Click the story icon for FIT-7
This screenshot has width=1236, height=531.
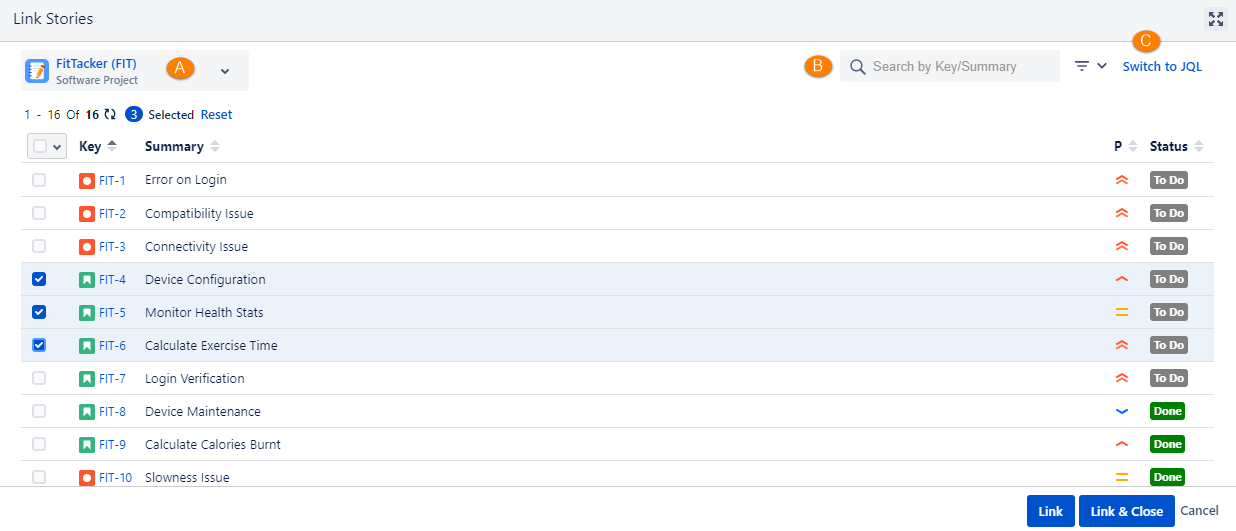[87, 378]
